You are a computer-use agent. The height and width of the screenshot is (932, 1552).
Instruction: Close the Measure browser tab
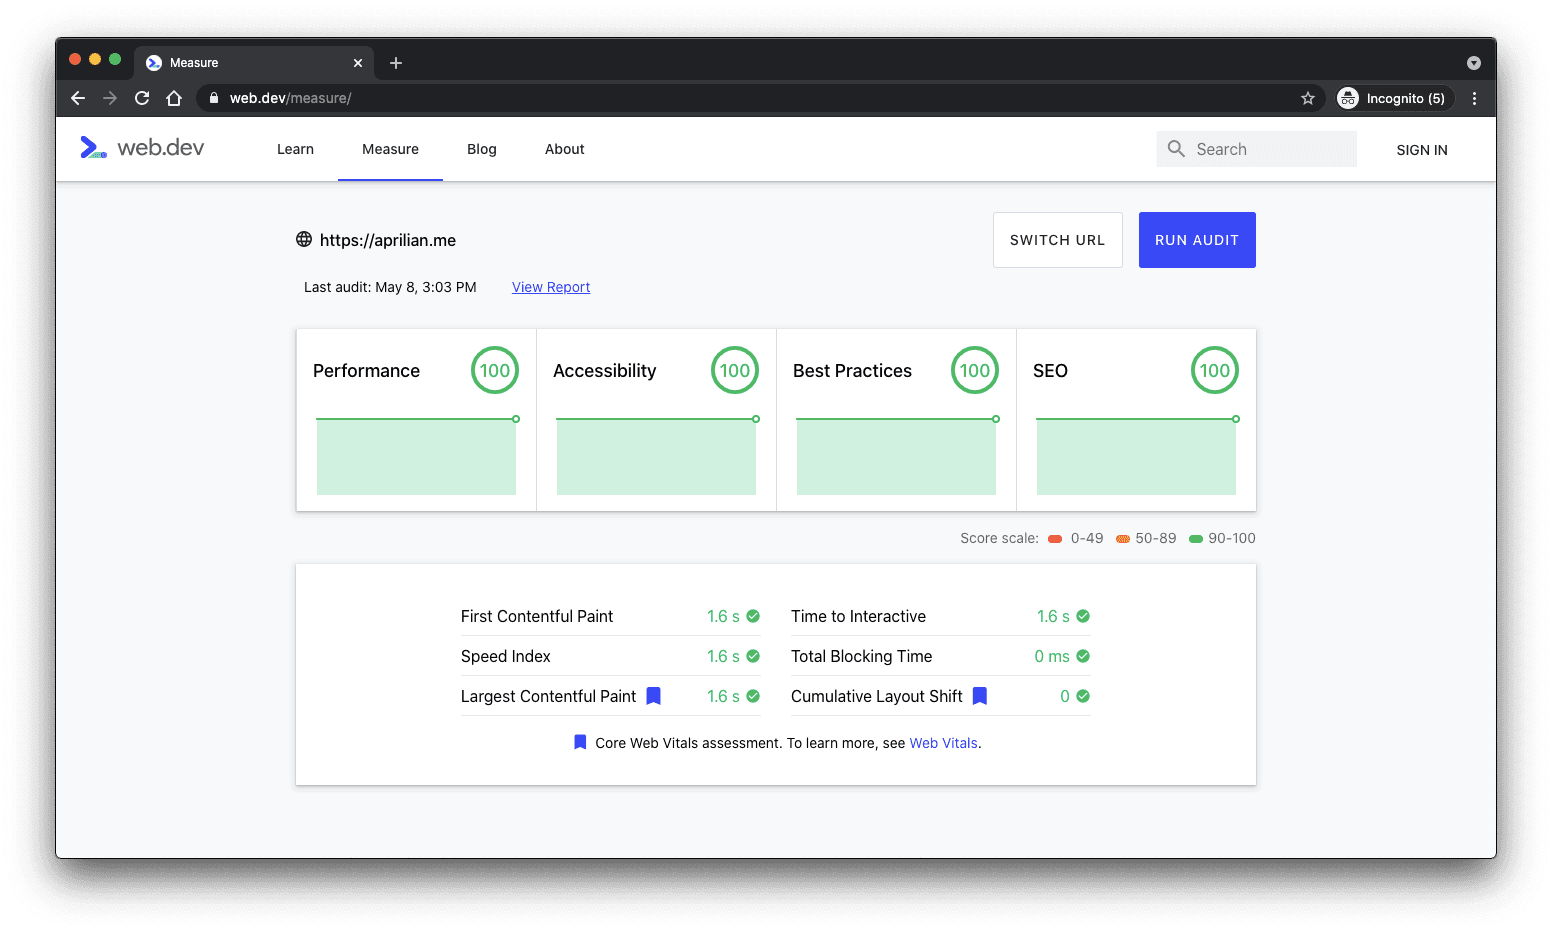358,63
